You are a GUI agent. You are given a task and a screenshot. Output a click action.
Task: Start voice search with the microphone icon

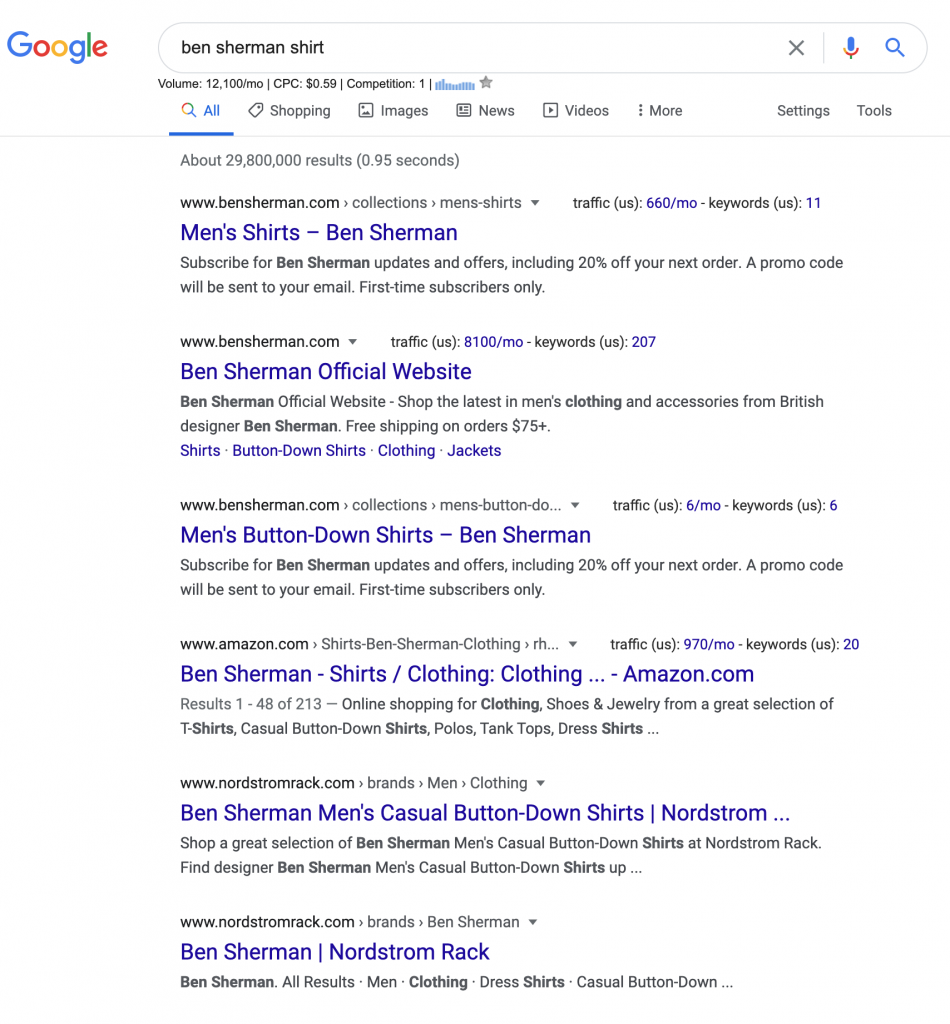pos(850,48)
